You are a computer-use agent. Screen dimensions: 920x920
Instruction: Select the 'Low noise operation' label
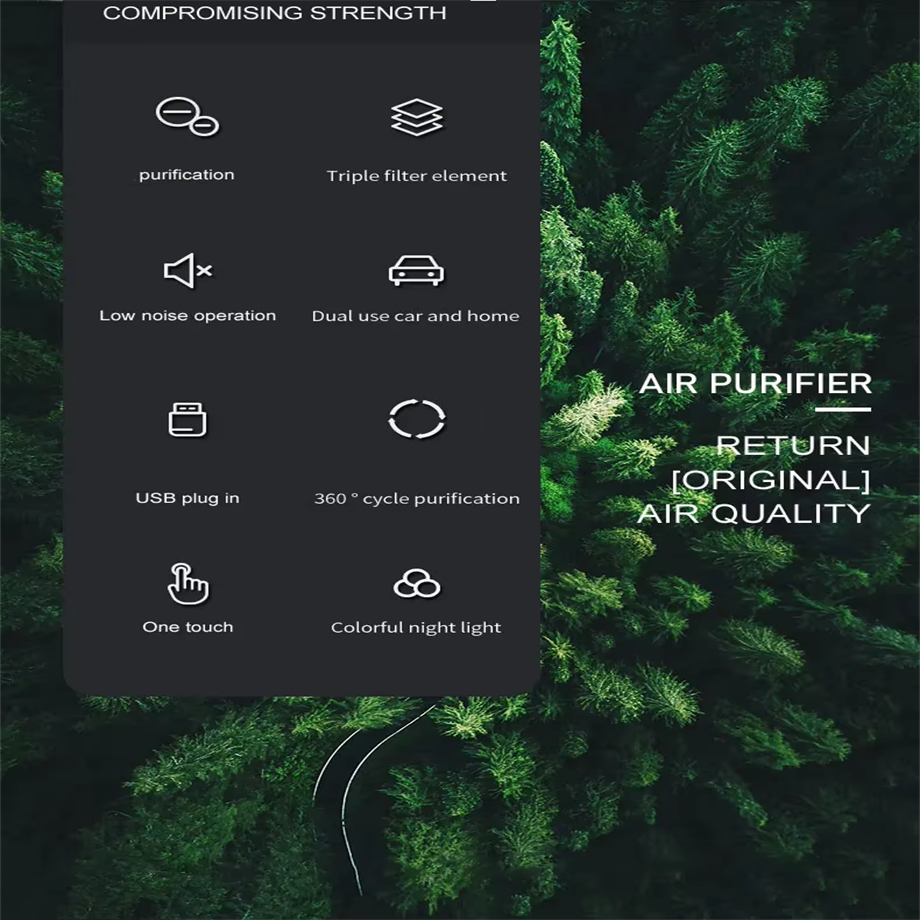click(188, 316)
